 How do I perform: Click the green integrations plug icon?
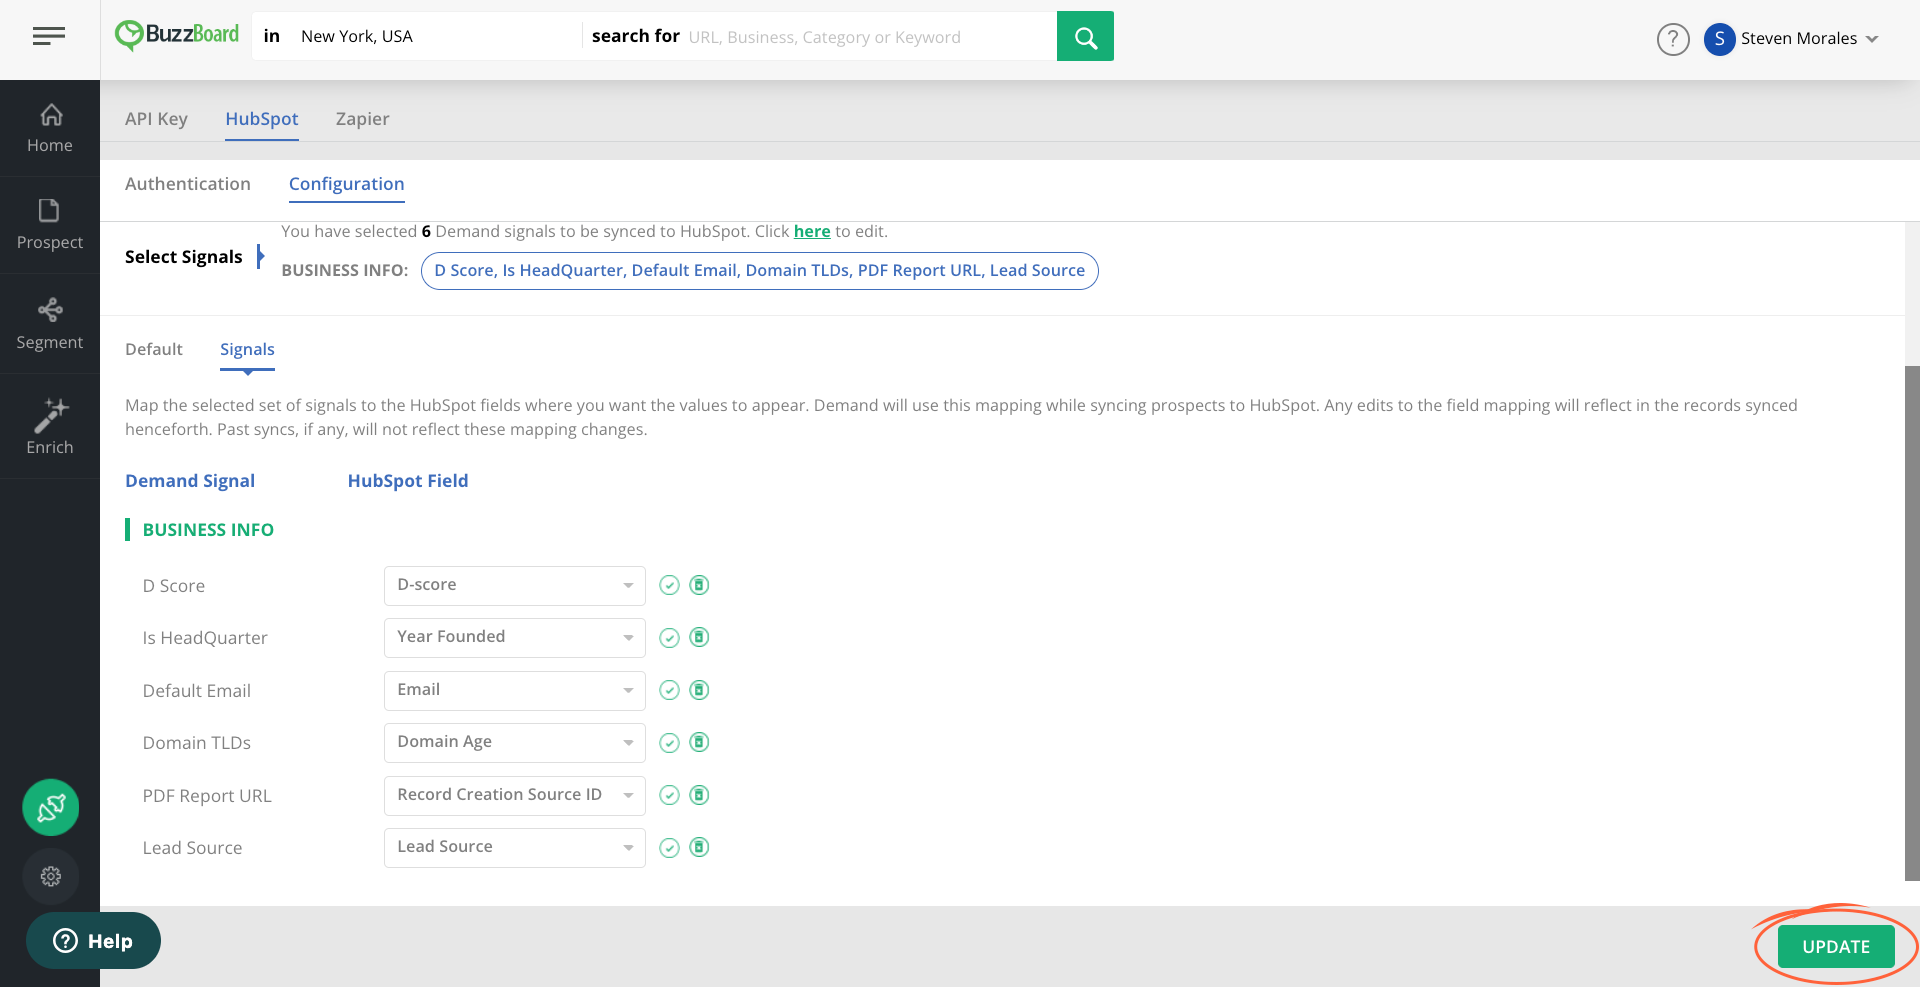coord(51,807)
